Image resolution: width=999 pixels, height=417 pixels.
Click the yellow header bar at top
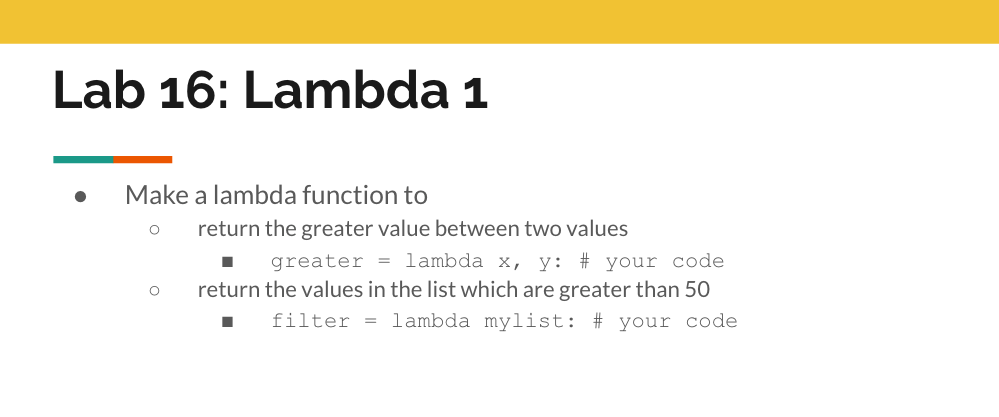click(499, 21)
